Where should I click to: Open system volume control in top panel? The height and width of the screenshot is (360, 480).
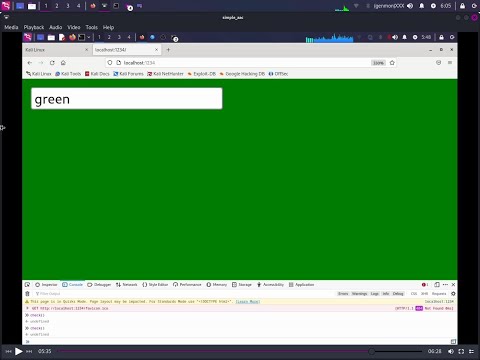(x=410, y=6)
